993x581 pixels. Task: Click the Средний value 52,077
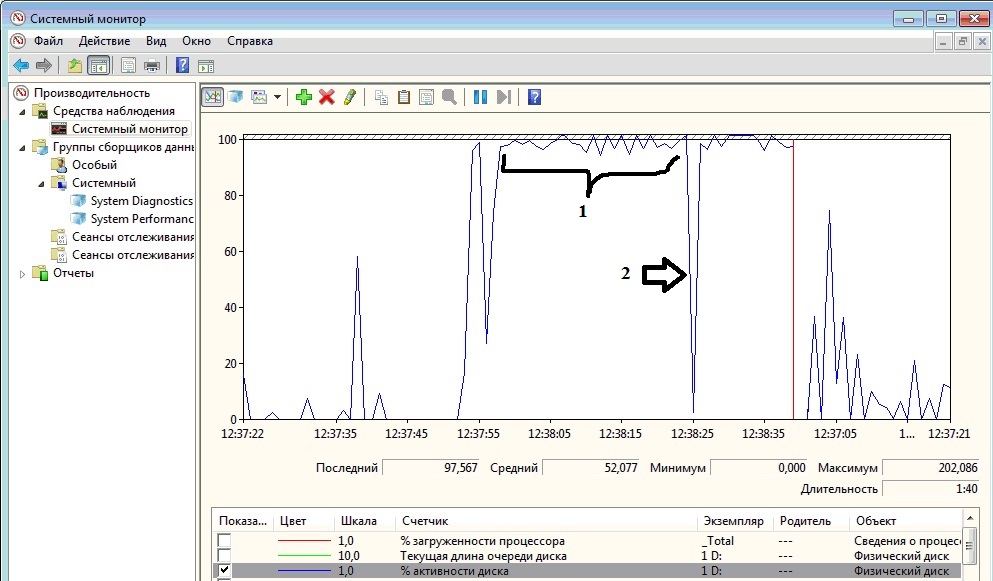point(591,468)
